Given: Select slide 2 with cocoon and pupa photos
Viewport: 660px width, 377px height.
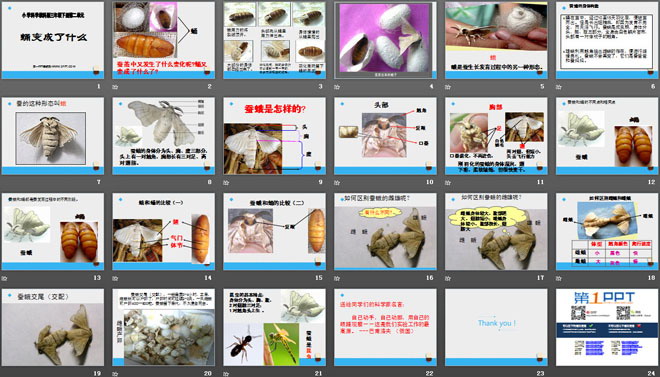Looking at the screenshot, I should click(x=164, y=40).
